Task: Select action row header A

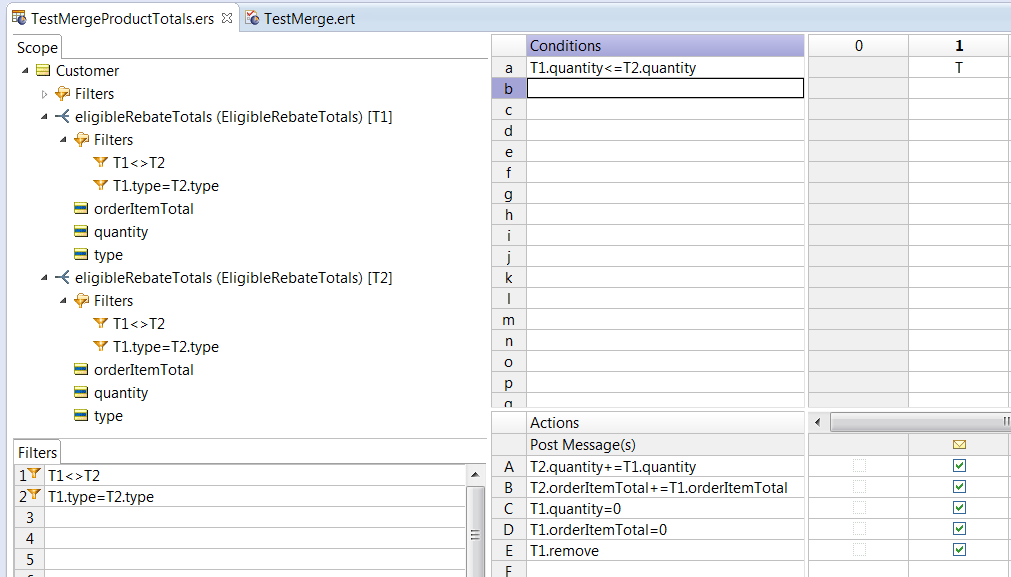Action: [509, 466]
